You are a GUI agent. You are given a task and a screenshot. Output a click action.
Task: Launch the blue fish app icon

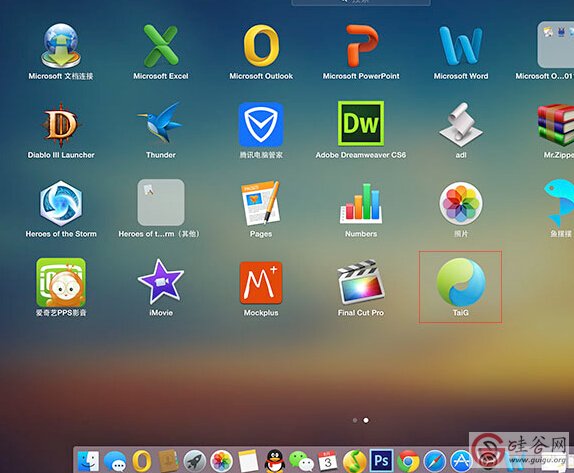pyautogui.click(x=559, y=202)
